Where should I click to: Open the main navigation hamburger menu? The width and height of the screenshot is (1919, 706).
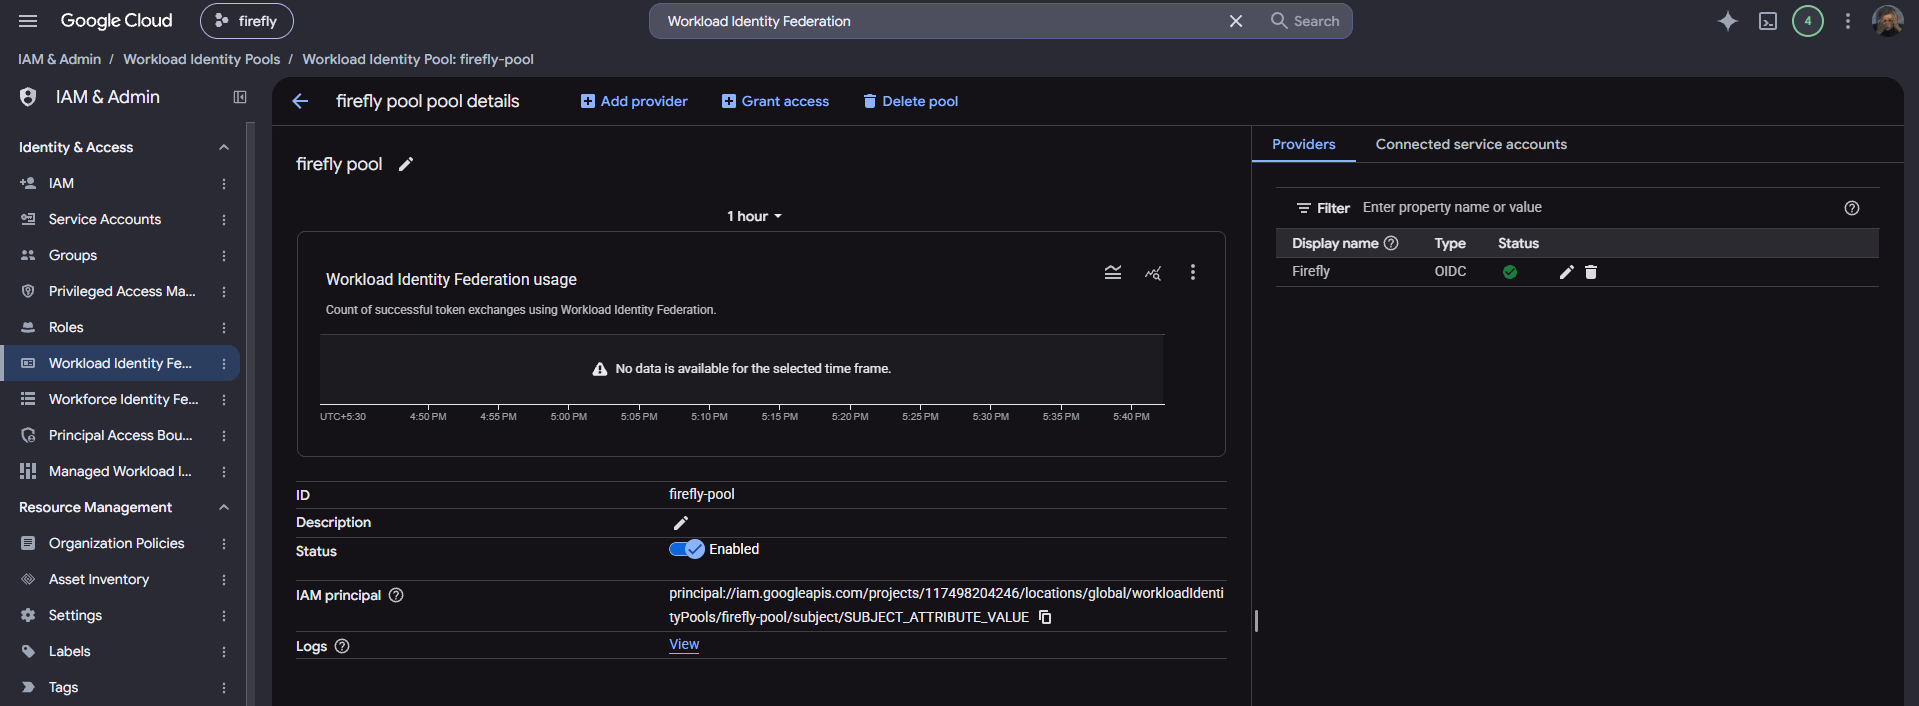pyautogui.click(x=28, y=21)
